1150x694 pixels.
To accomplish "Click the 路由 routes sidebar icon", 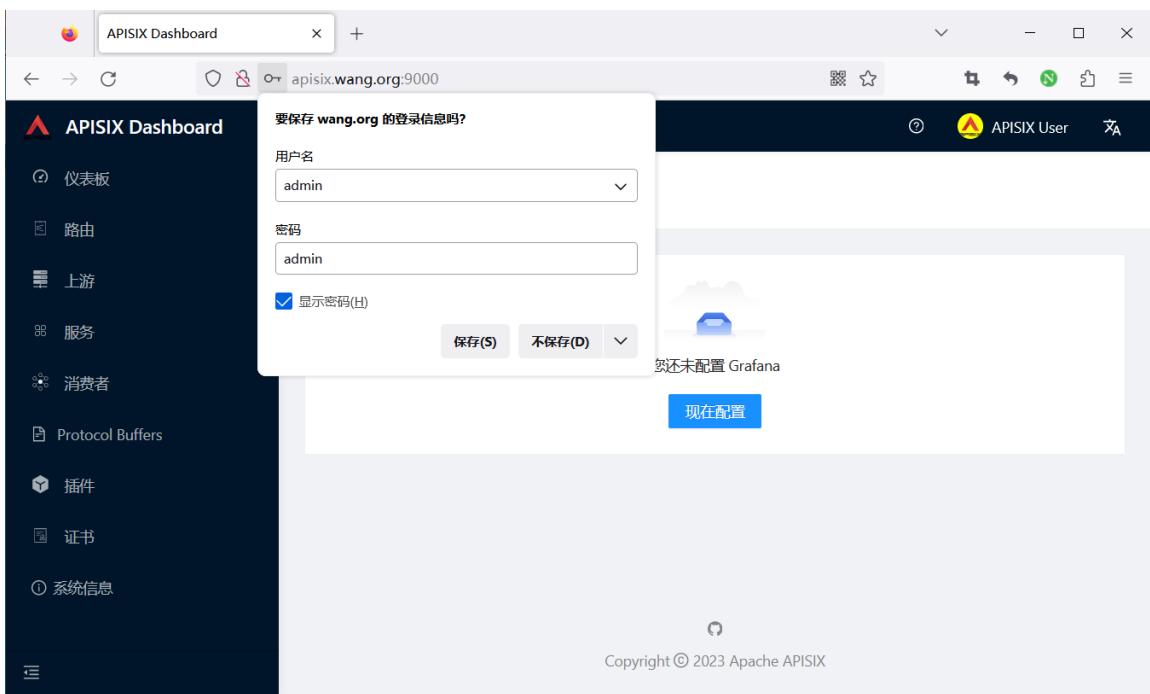I will point(40,228).
